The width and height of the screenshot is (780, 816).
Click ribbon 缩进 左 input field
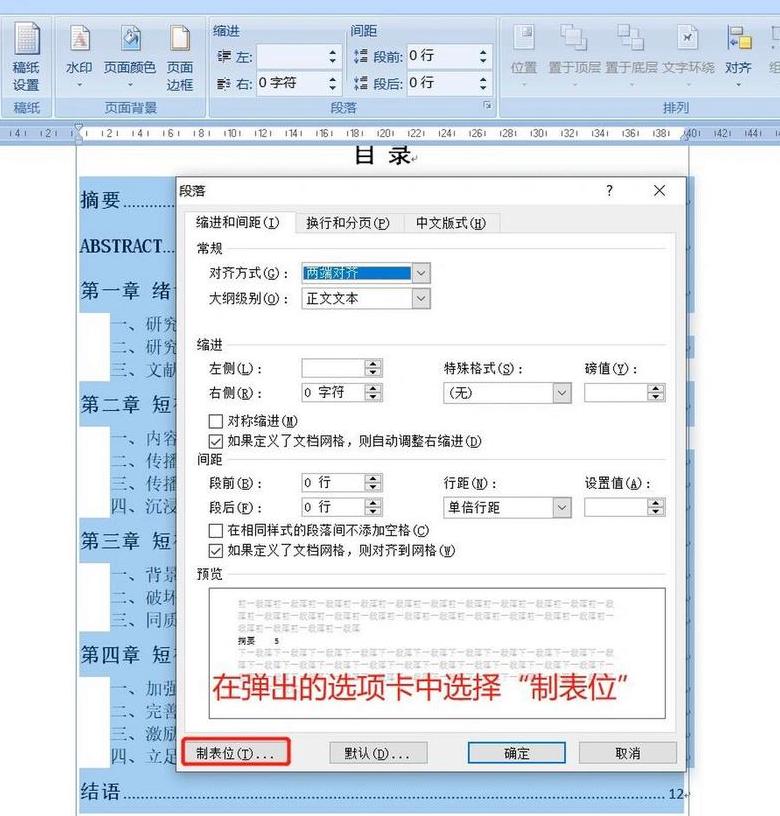291,56
